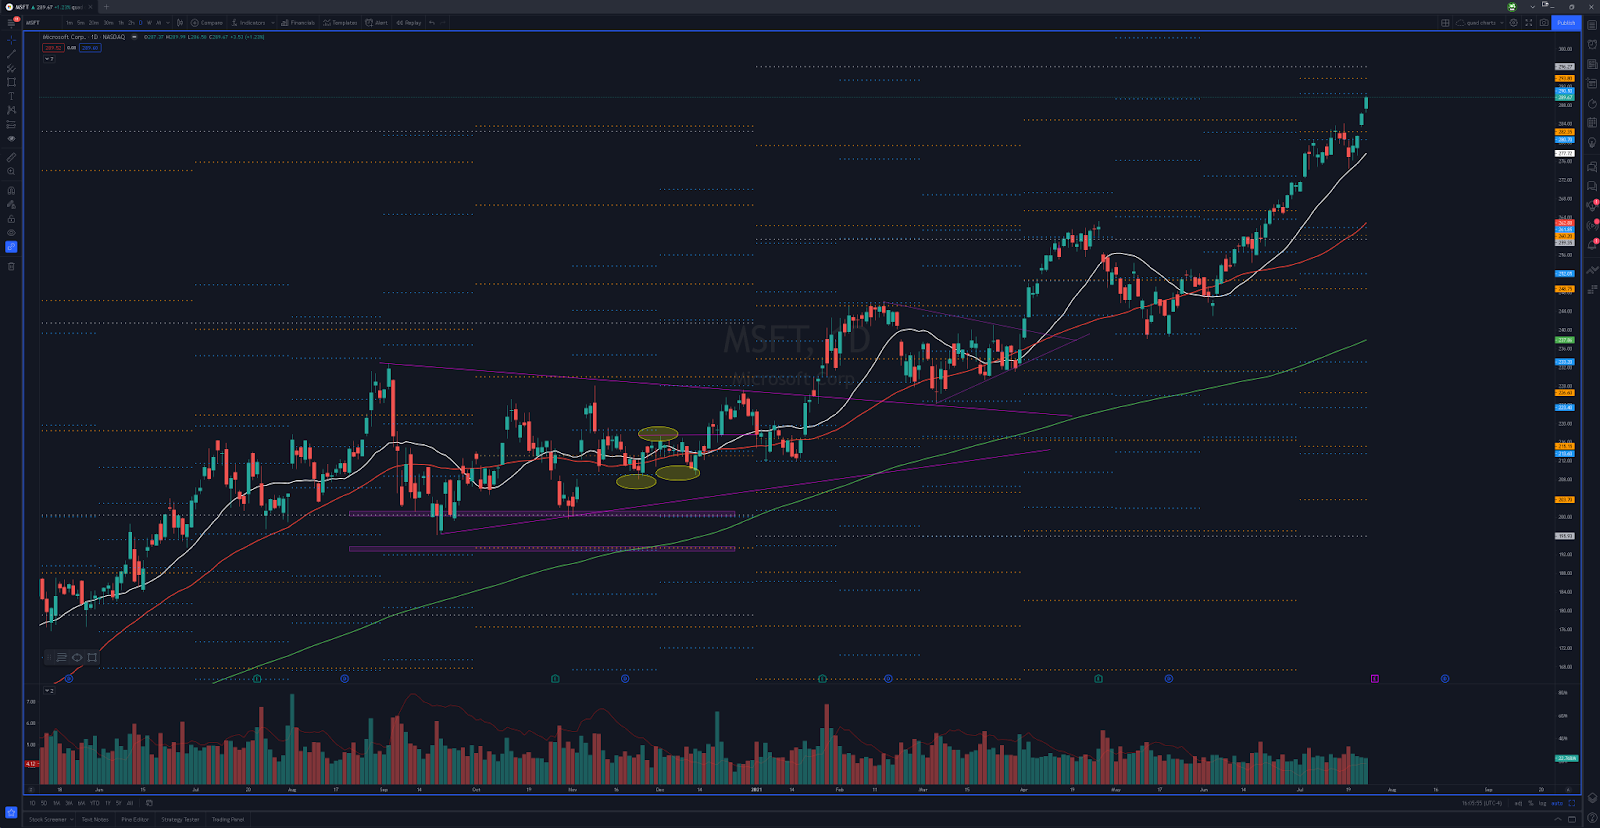
Task: Remove drawings with trash icon
Action: tap(11, 266)
